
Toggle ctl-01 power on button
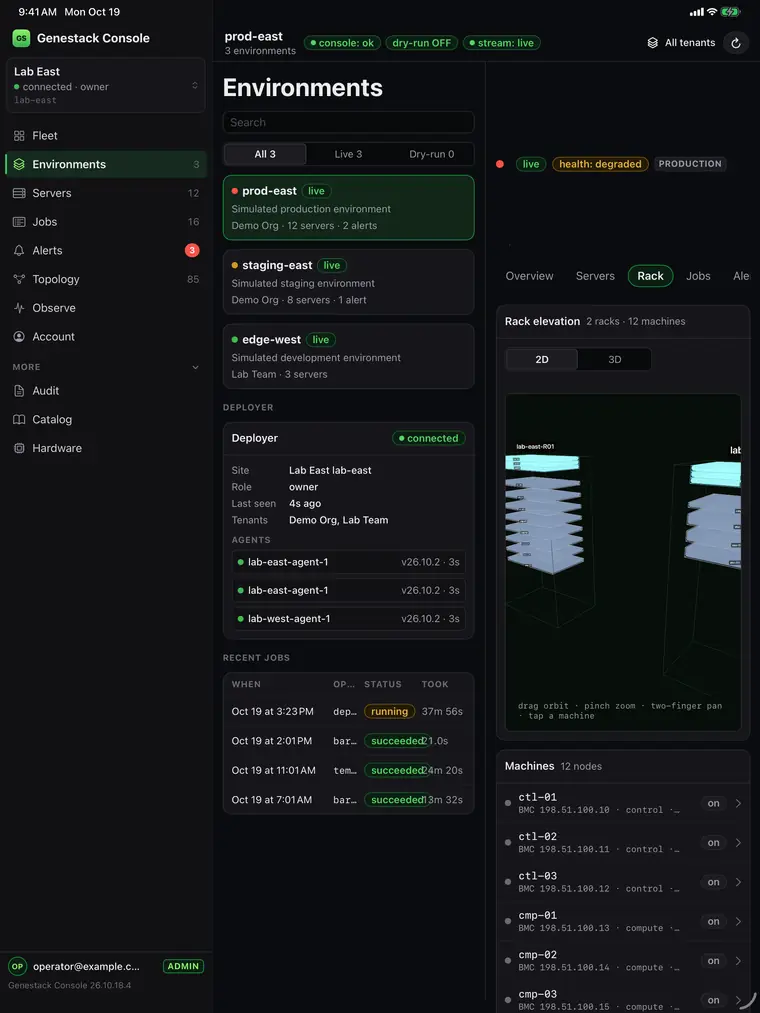(x=713, y=804)
